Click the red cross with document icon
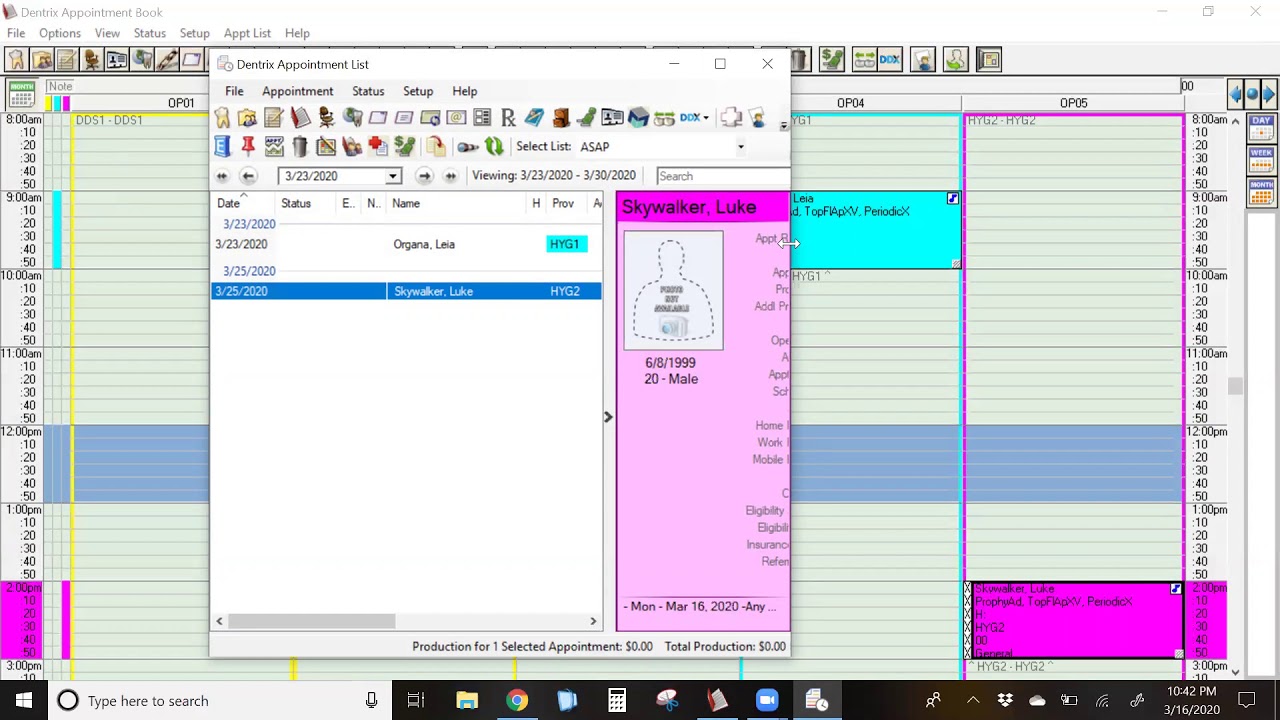This screenshot has height=720, width=1280. click(x=378, y=147)
